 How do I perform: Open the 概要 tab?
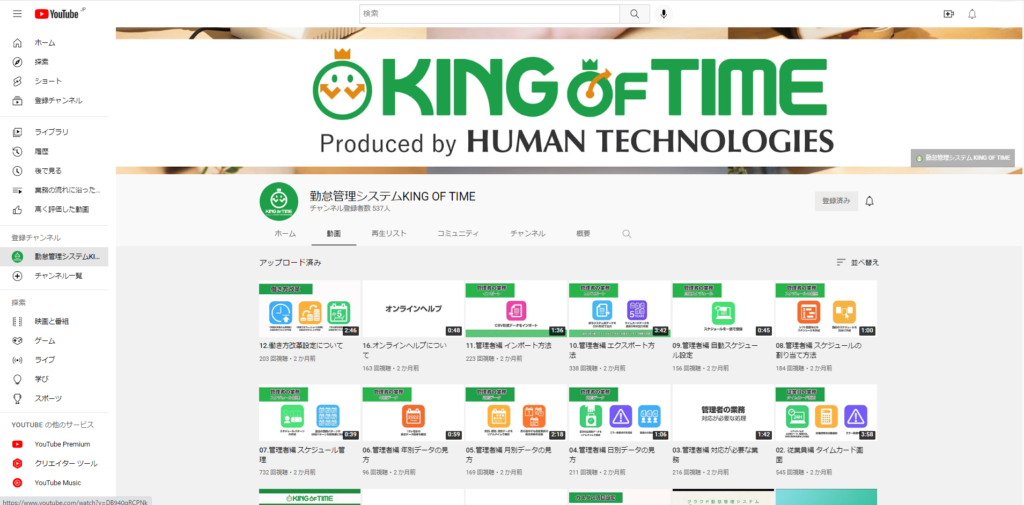point(583,233)
